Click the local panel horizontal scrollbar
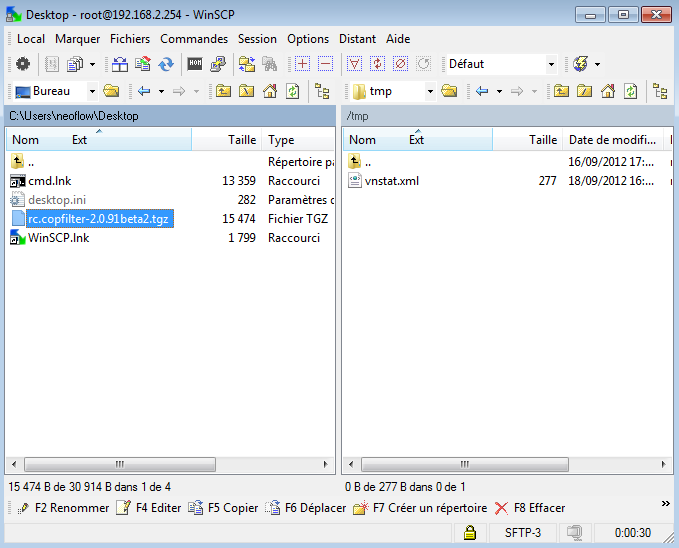The width and height of the screenshot is (679, 548). pyautogui.click(x=120, y=464)
